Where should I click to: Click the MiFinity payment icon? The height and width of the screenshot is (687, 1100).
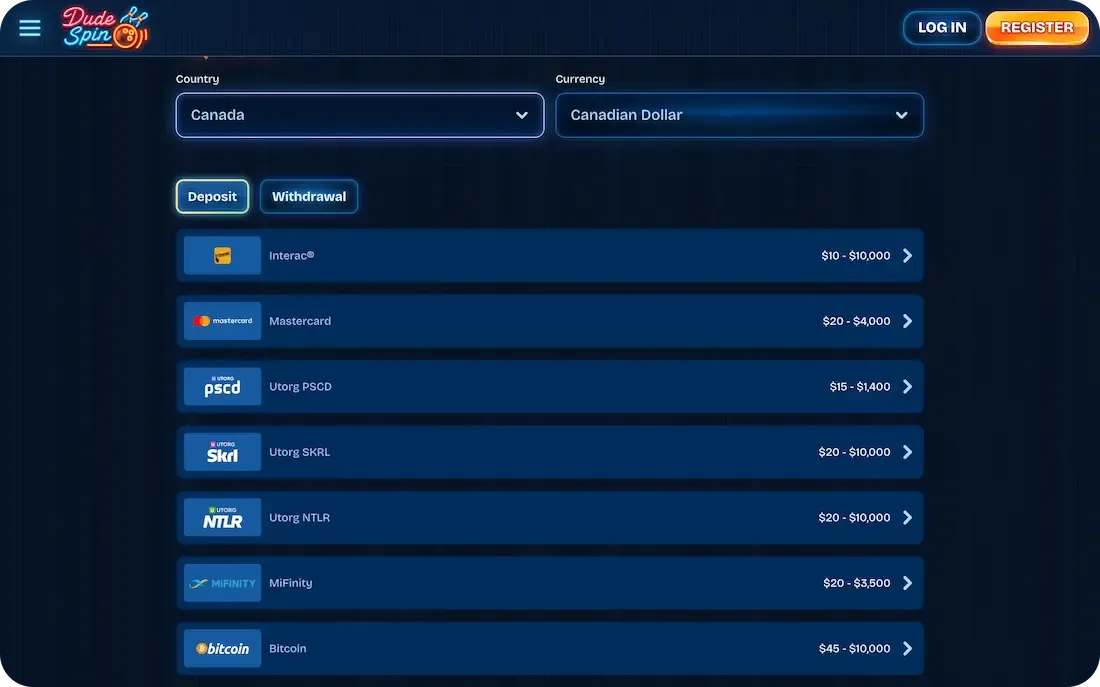[221, 582]
